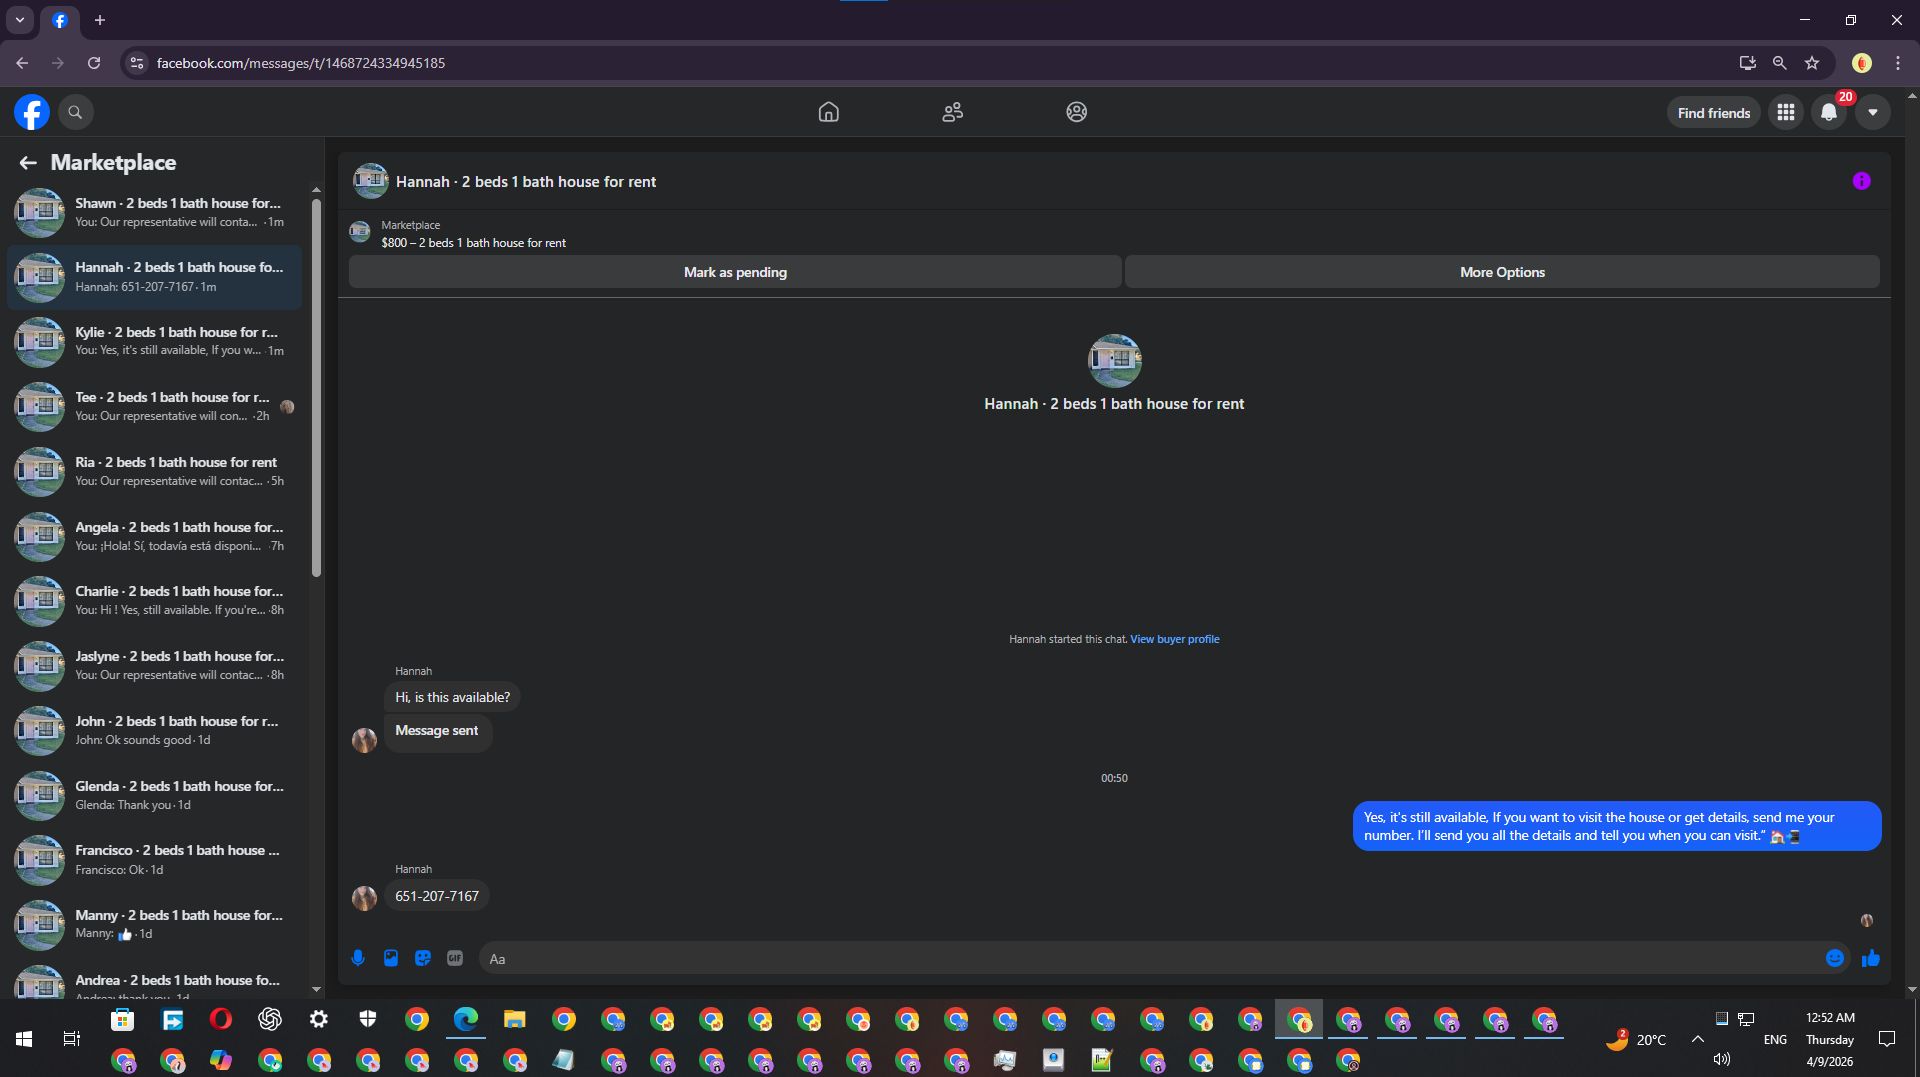Open the Notifications bell icon

coord(1829,112)
